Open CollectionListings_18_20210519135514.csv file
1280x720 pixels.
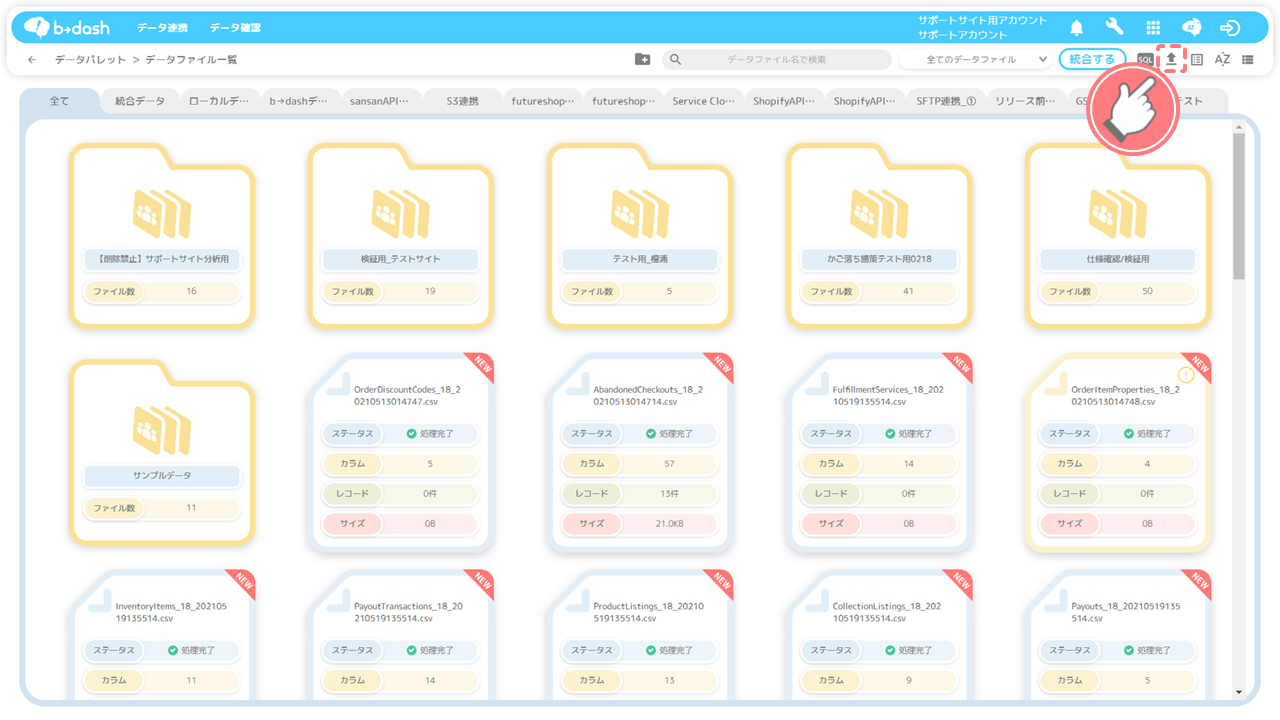(x=887, y=612)
